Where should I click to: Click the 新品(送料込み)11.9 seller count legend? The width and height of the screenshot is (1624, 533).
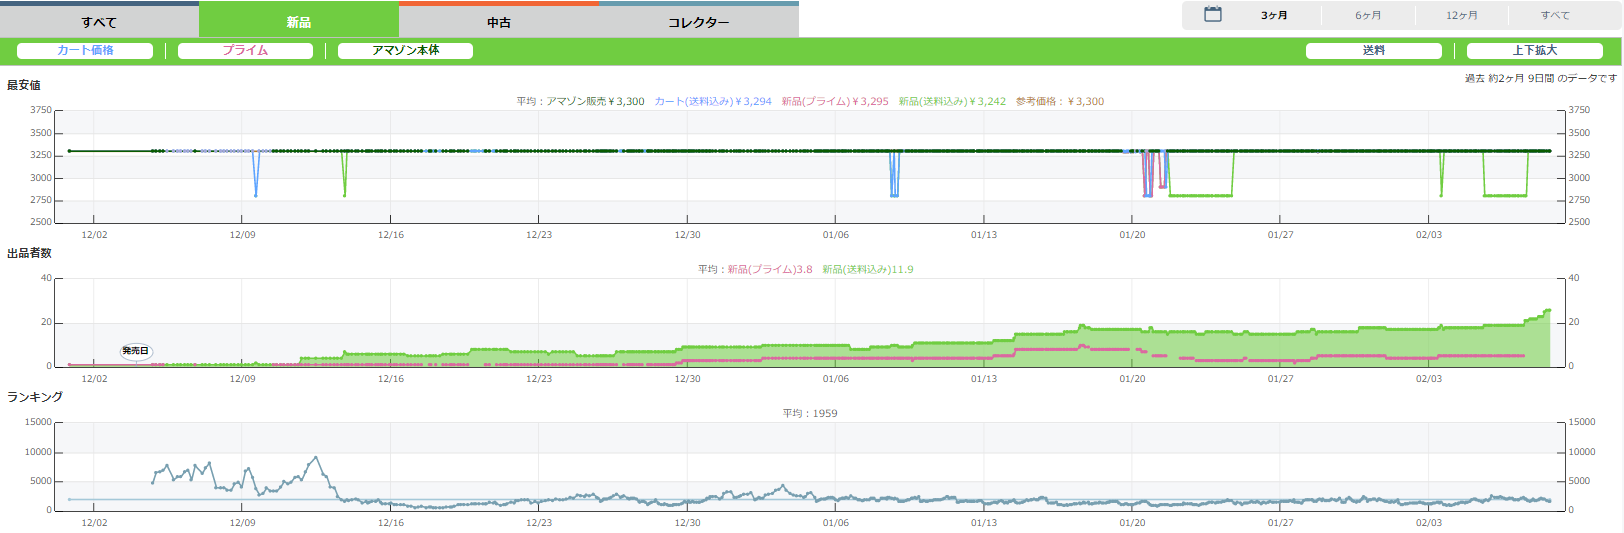coord(867,269)
